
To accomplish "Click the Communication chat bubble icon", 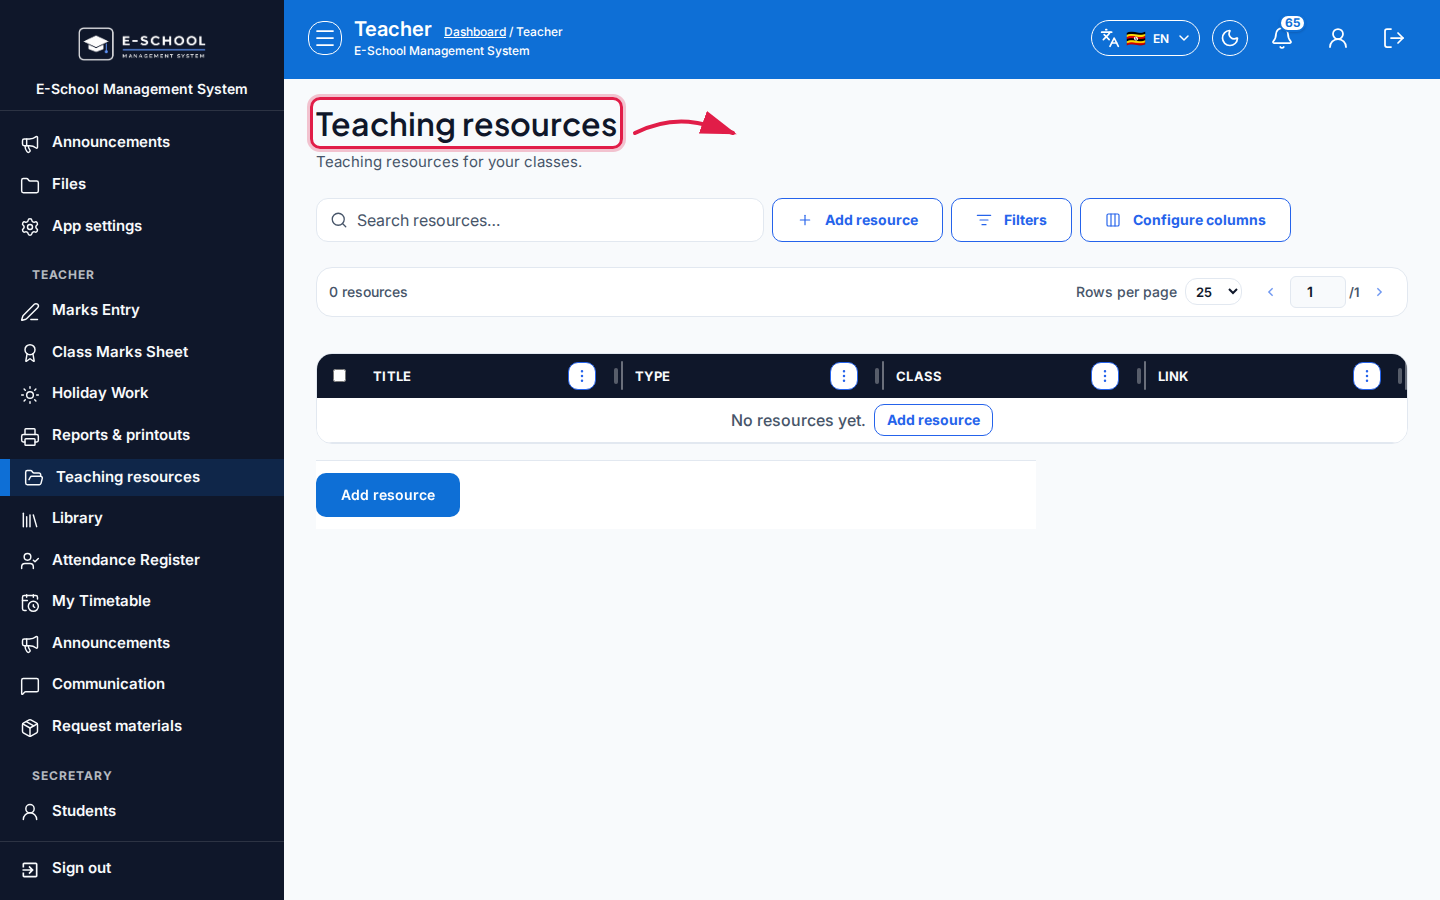I will click(x=30, y=685).
